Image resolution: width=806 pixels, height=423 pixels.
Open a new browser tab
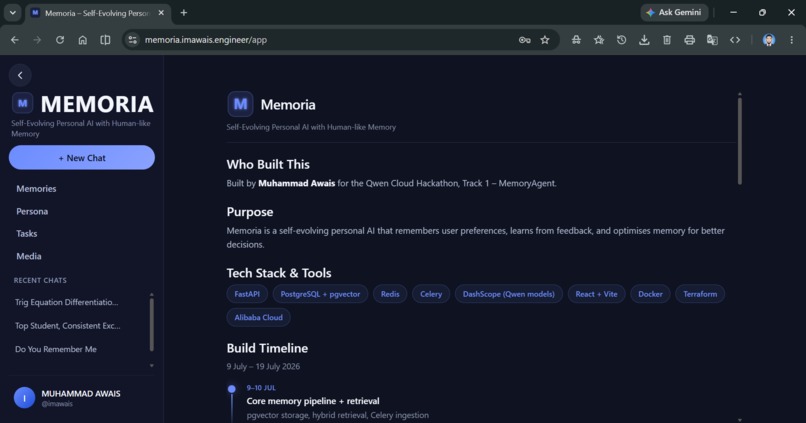pyautogui.click(x=184, y=13)
